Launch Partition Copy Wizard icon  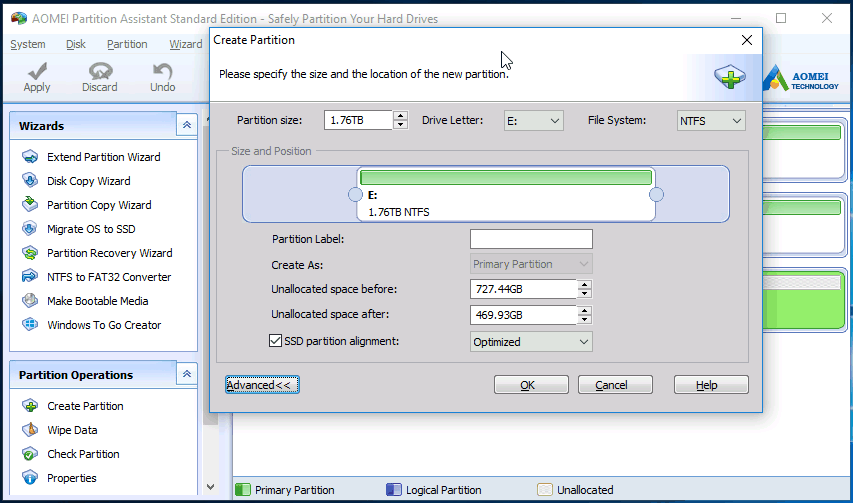click(x=30, y=205)
